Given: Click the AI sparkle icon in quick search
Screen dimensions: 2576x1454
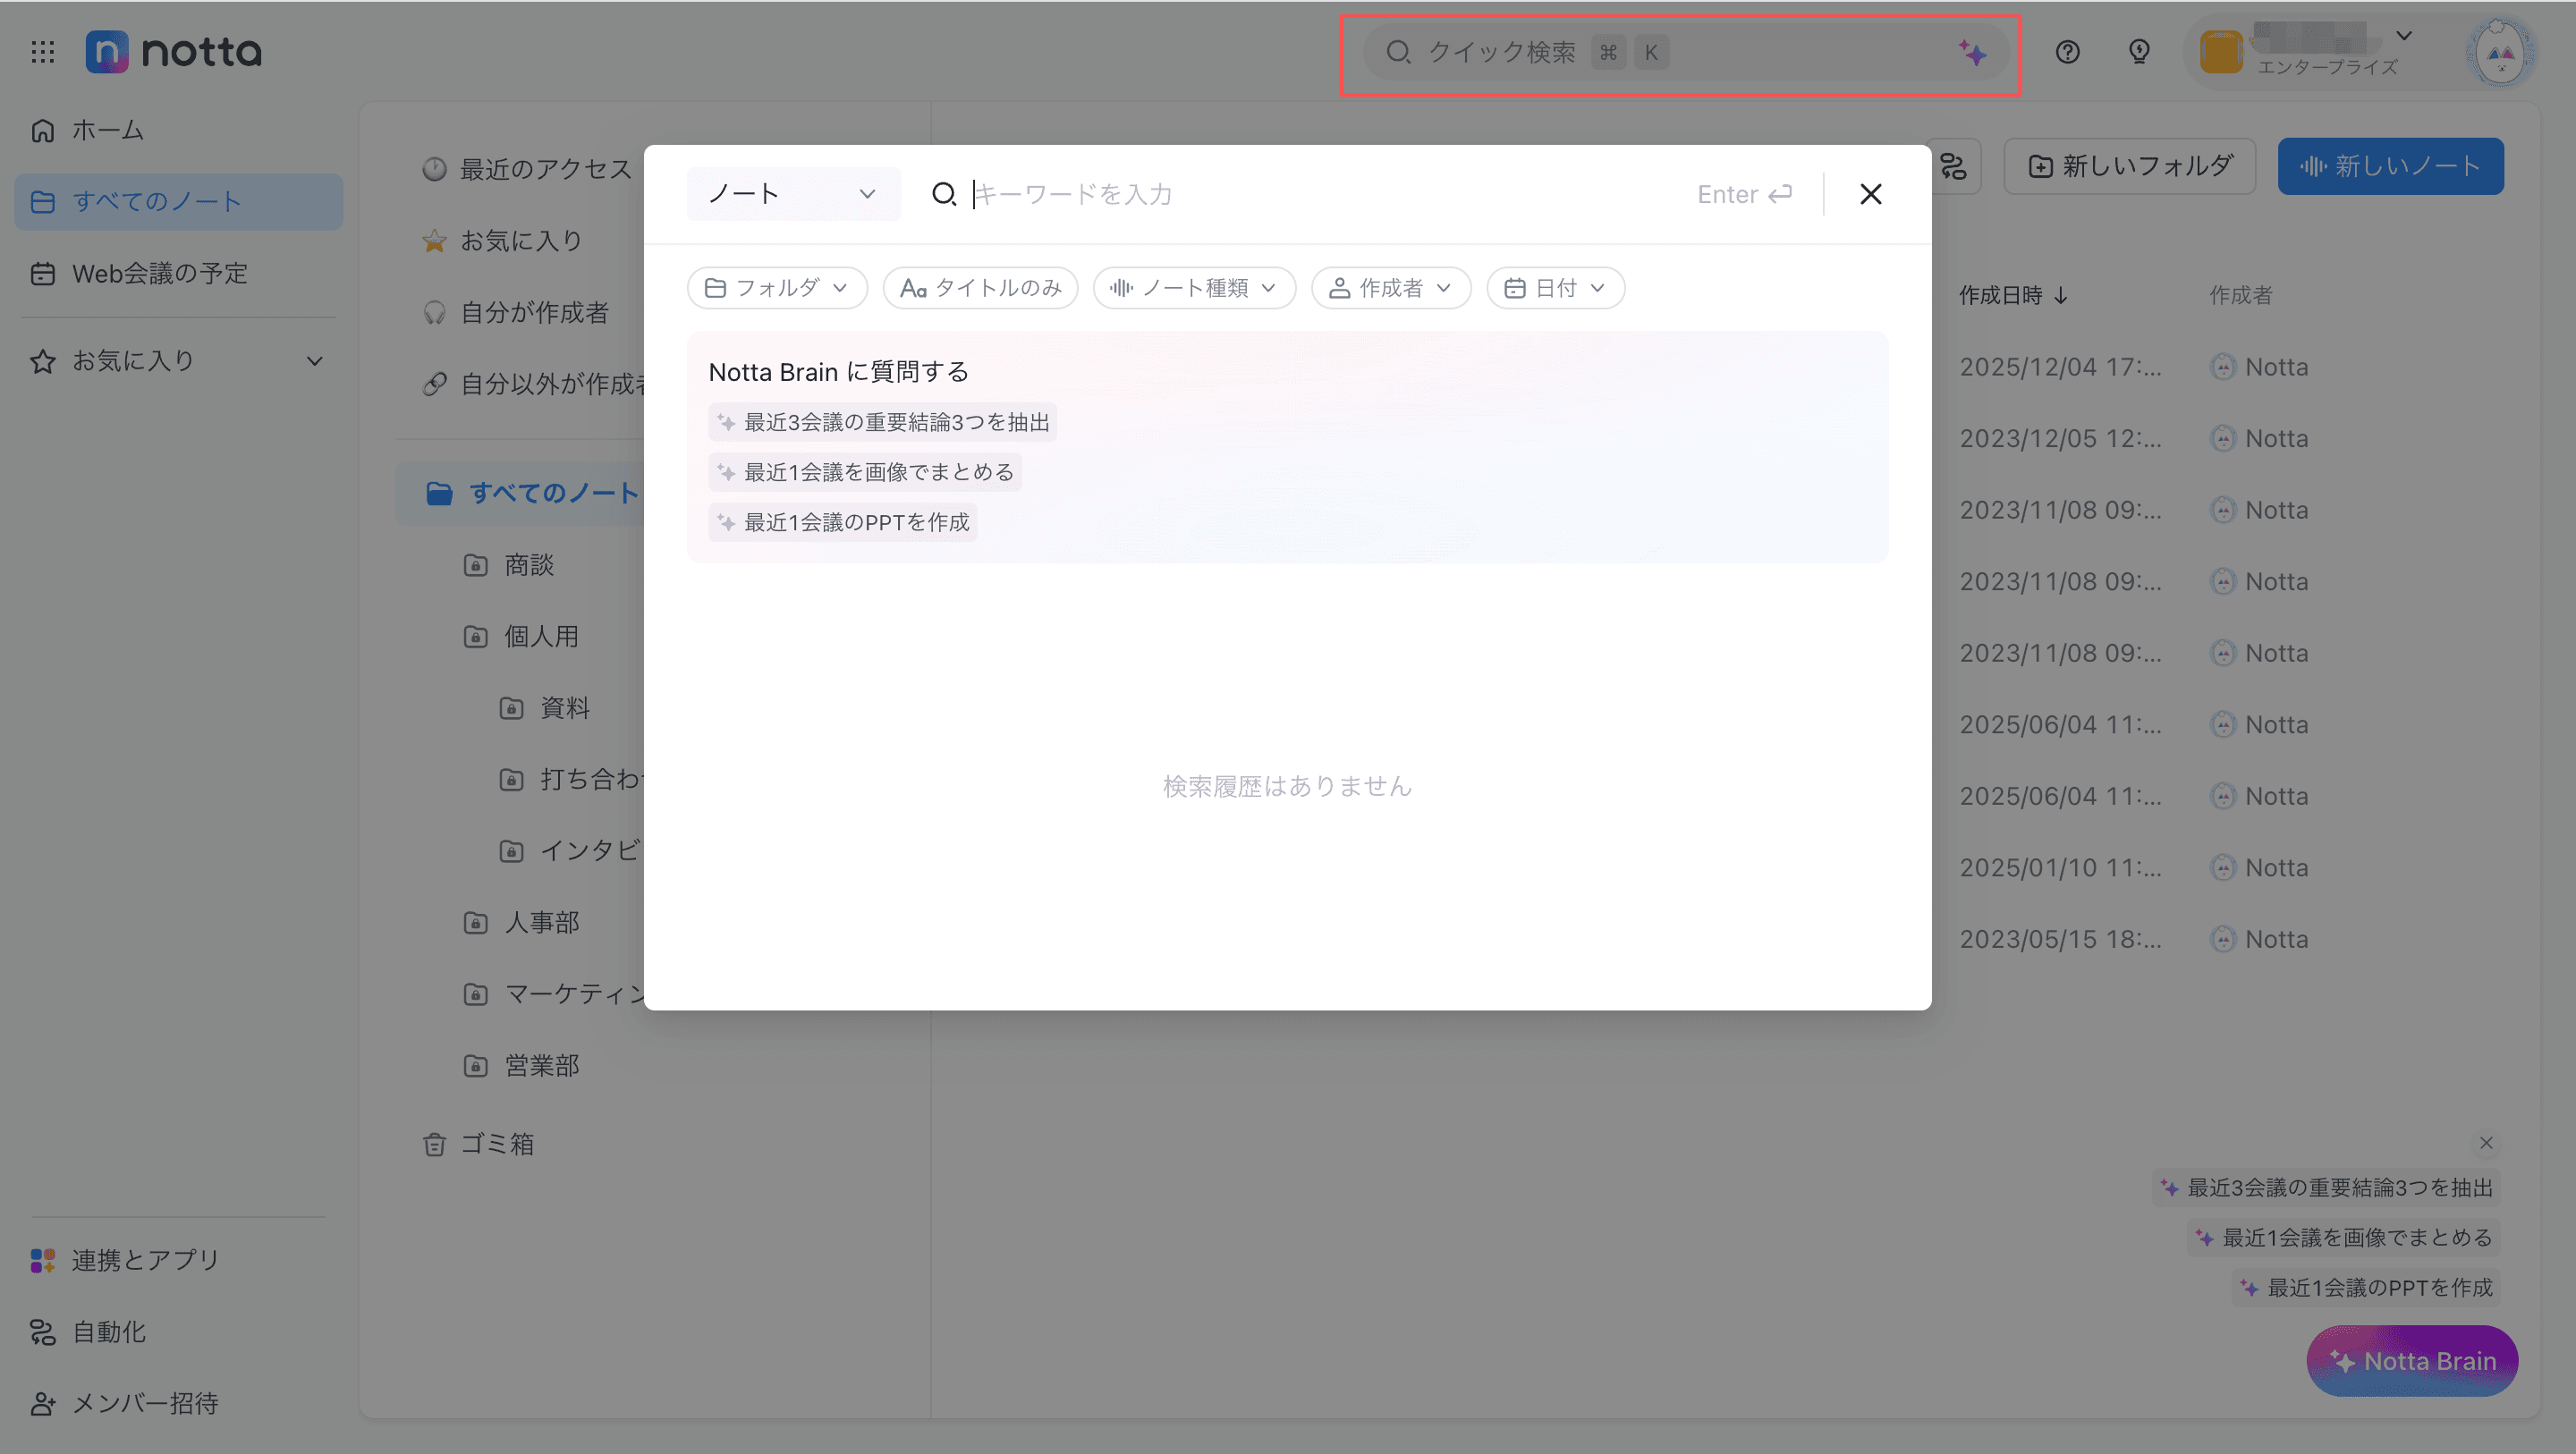Looking at the screenshot, I should (1972, 52).
